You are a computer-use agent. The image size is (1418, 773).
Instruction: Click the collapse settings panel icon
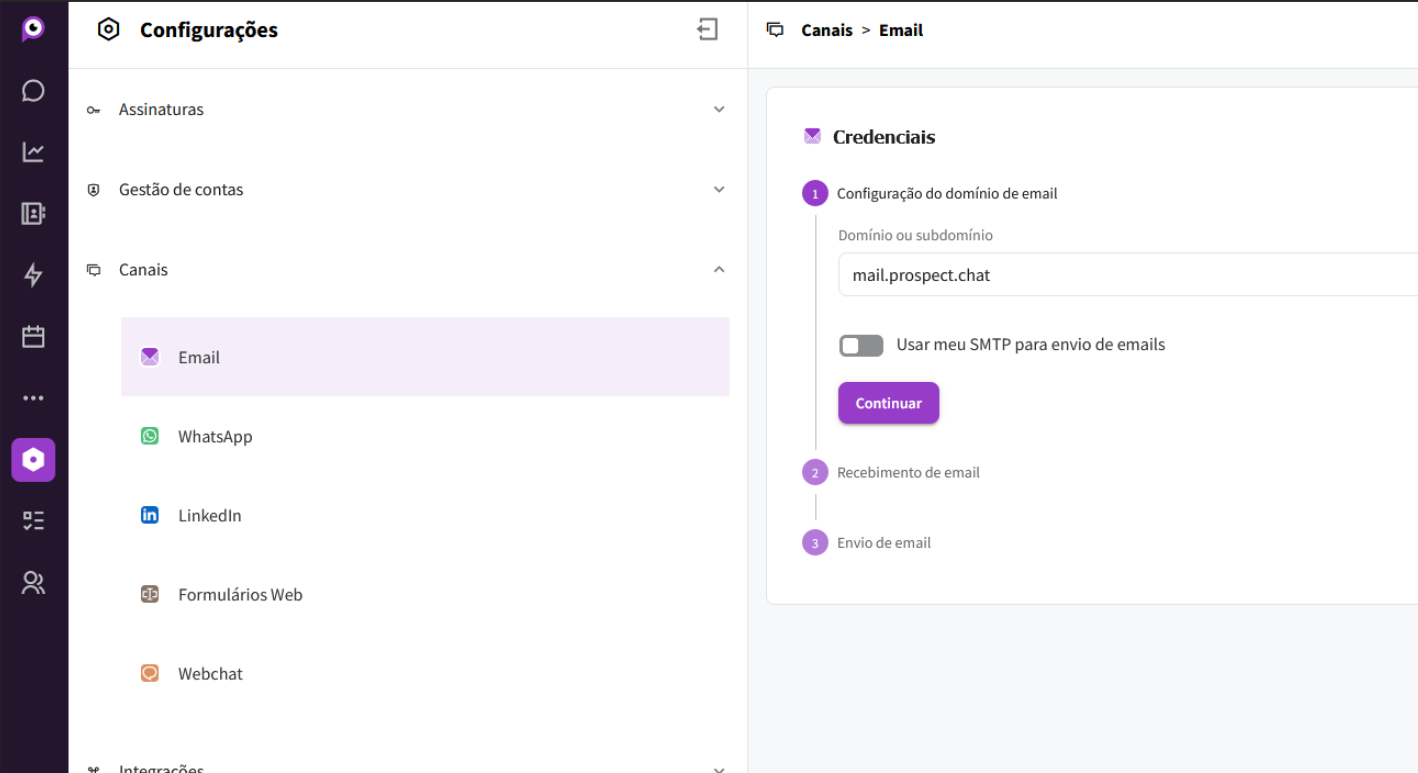pos(707,30)
